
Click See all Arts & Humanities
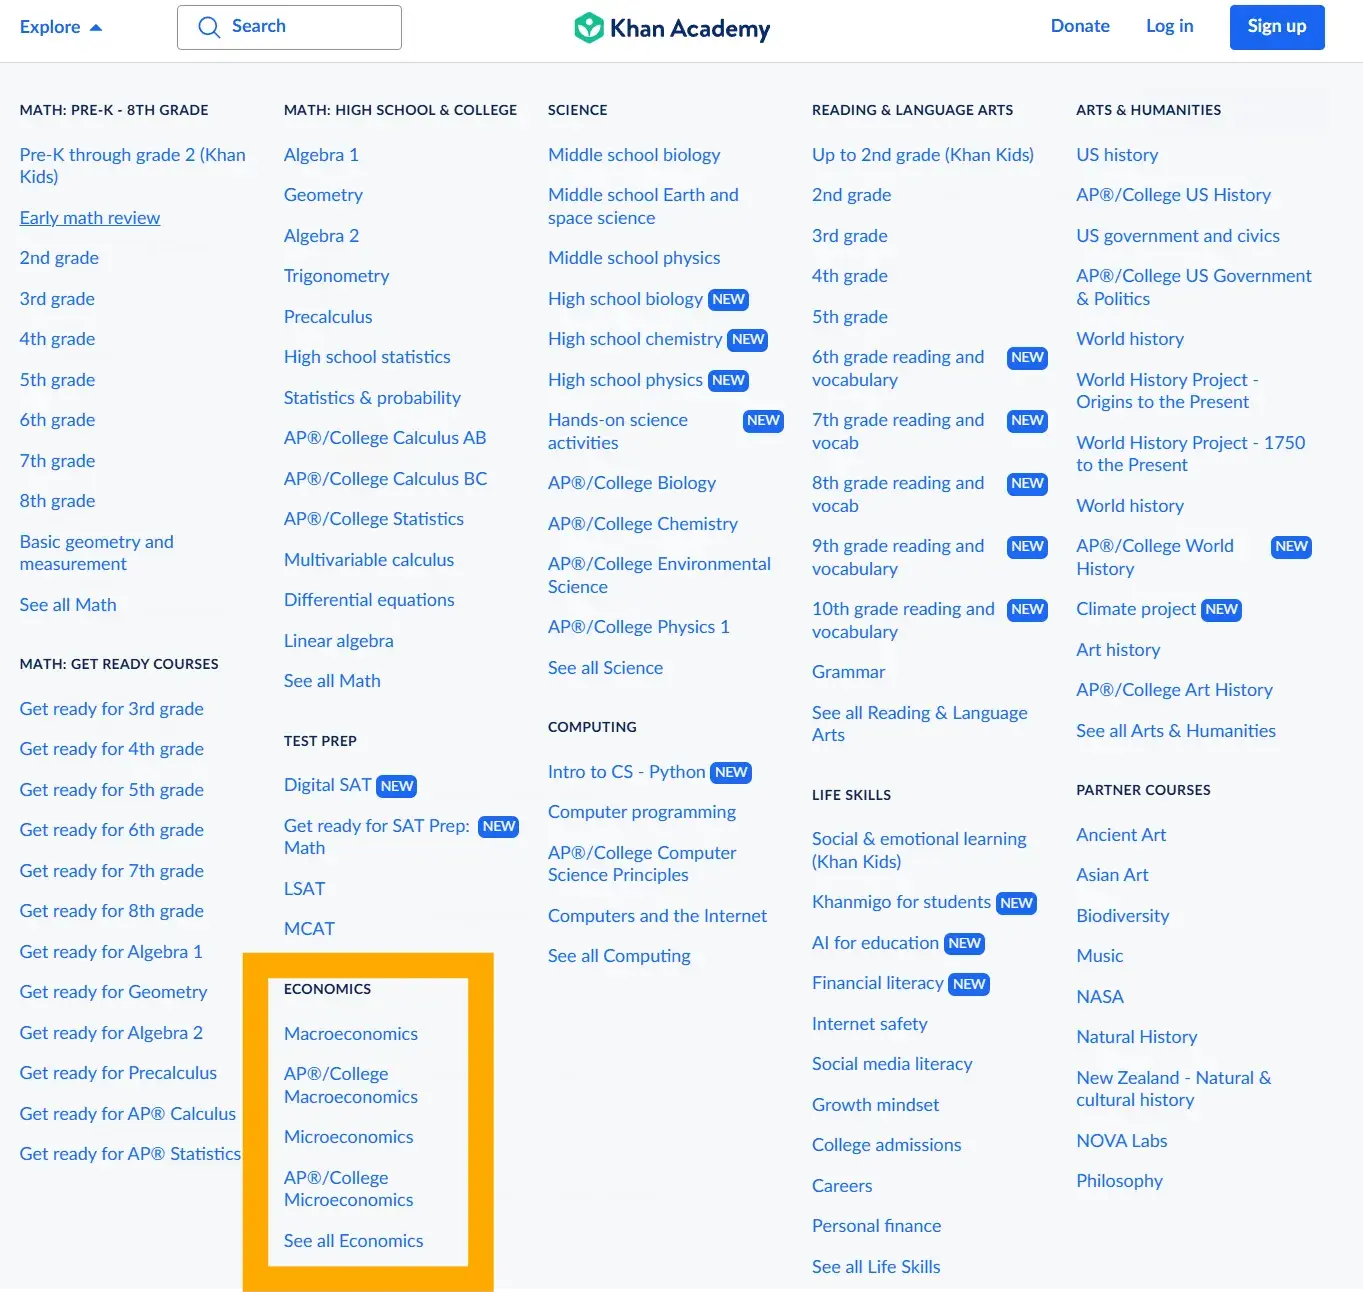[1176, 731]
